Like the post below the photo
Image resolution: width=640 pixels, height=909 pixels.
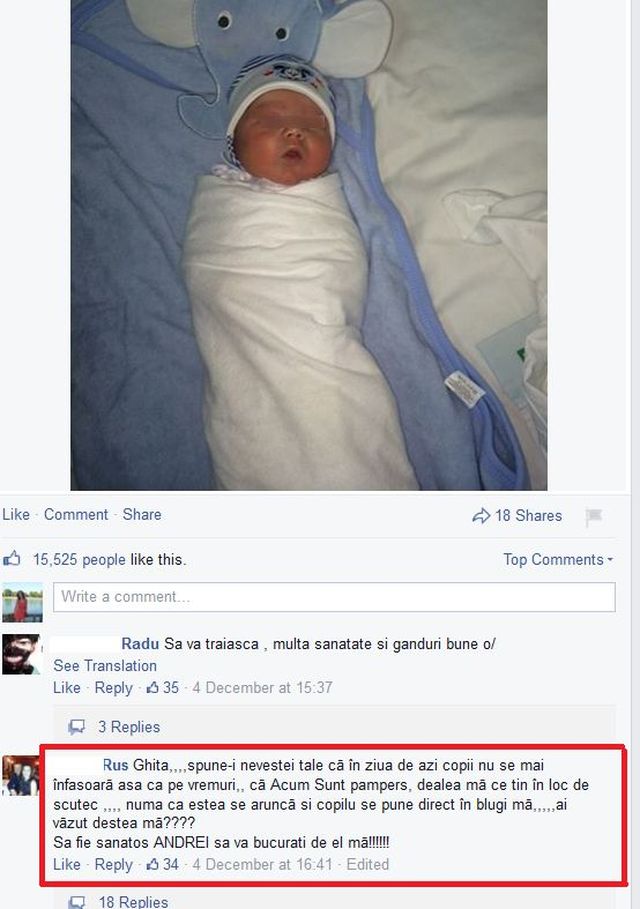tap(16, 514)
